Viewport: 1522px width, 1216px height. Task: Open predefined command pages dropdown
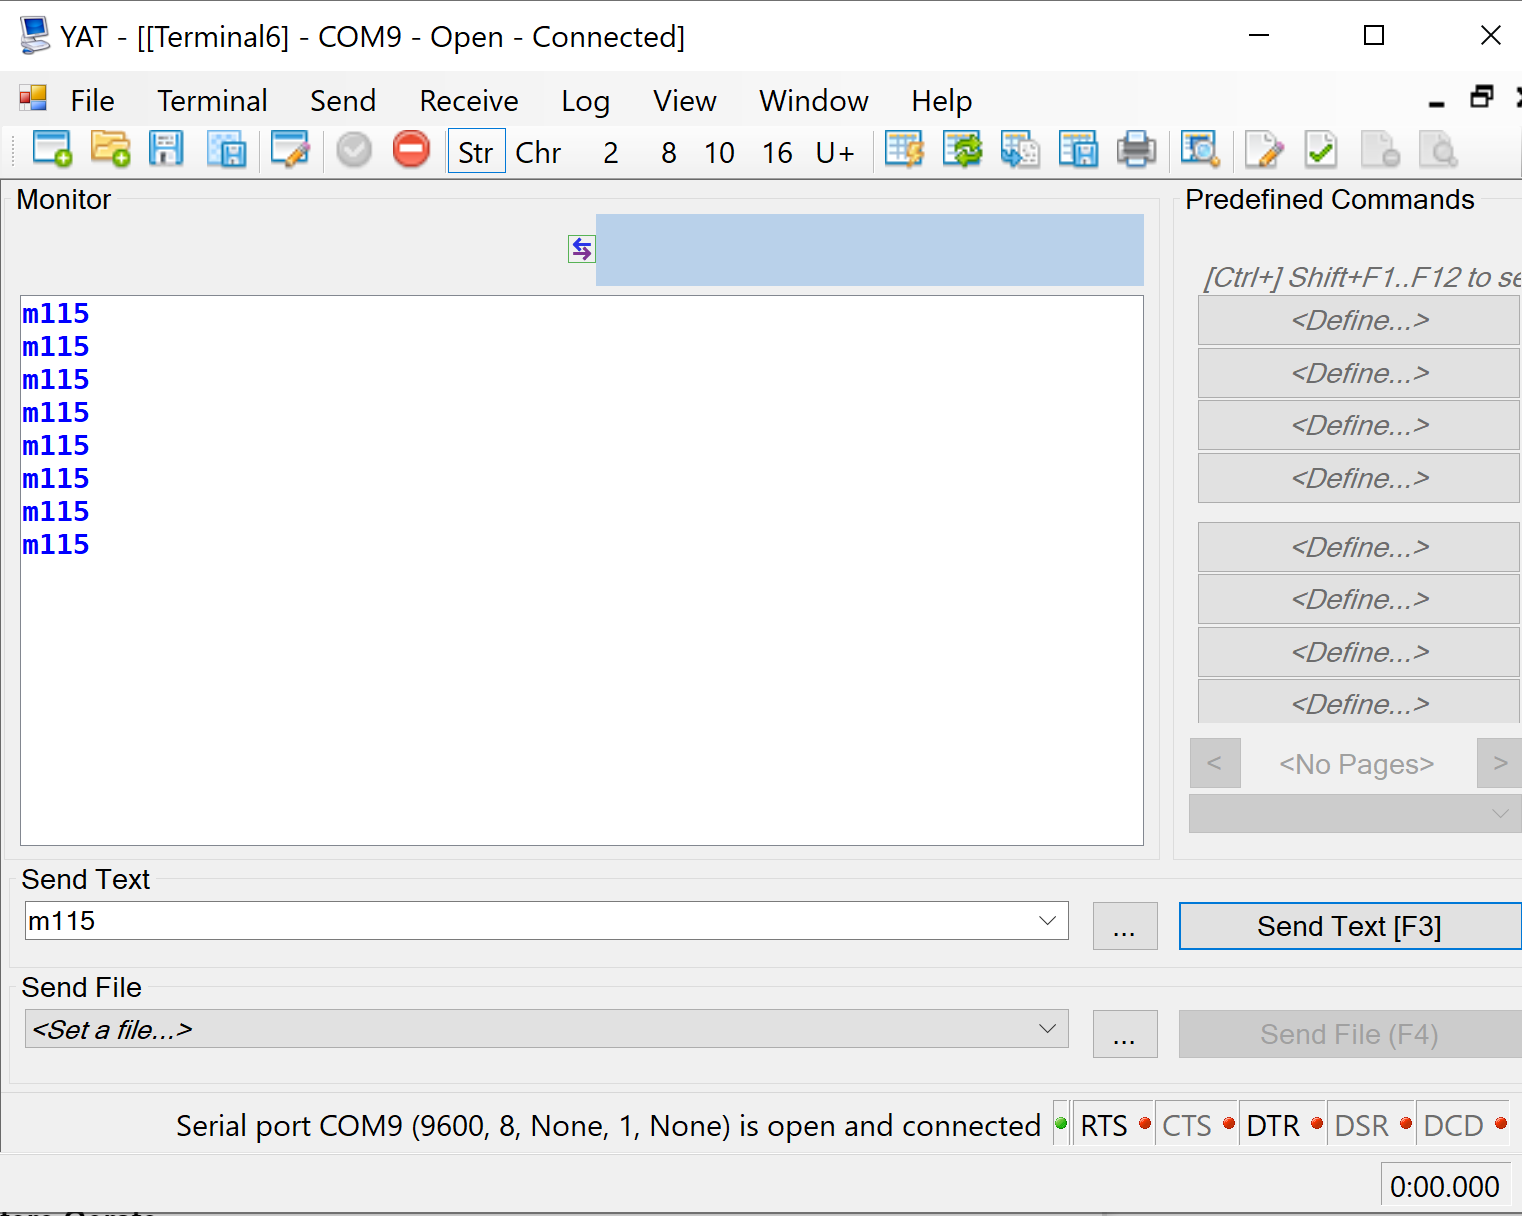(1355, 813)
